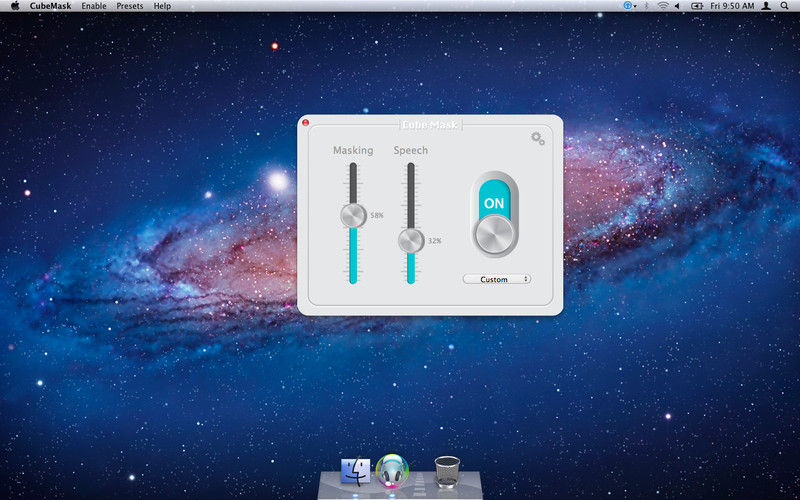Open the Enable menu
The width and height of the screenshot is (800, 500).
[94, 6]
